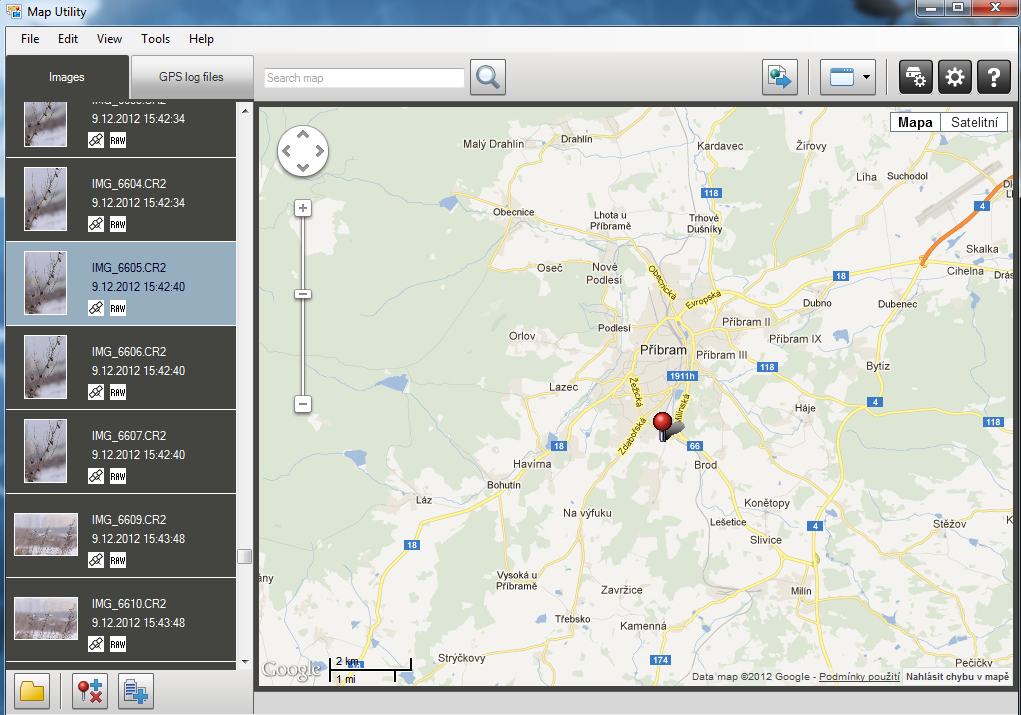Click RAW badge on IMG_6607.CR2
The height and width of the screenshot is (715, 1021).
(118, 476)
